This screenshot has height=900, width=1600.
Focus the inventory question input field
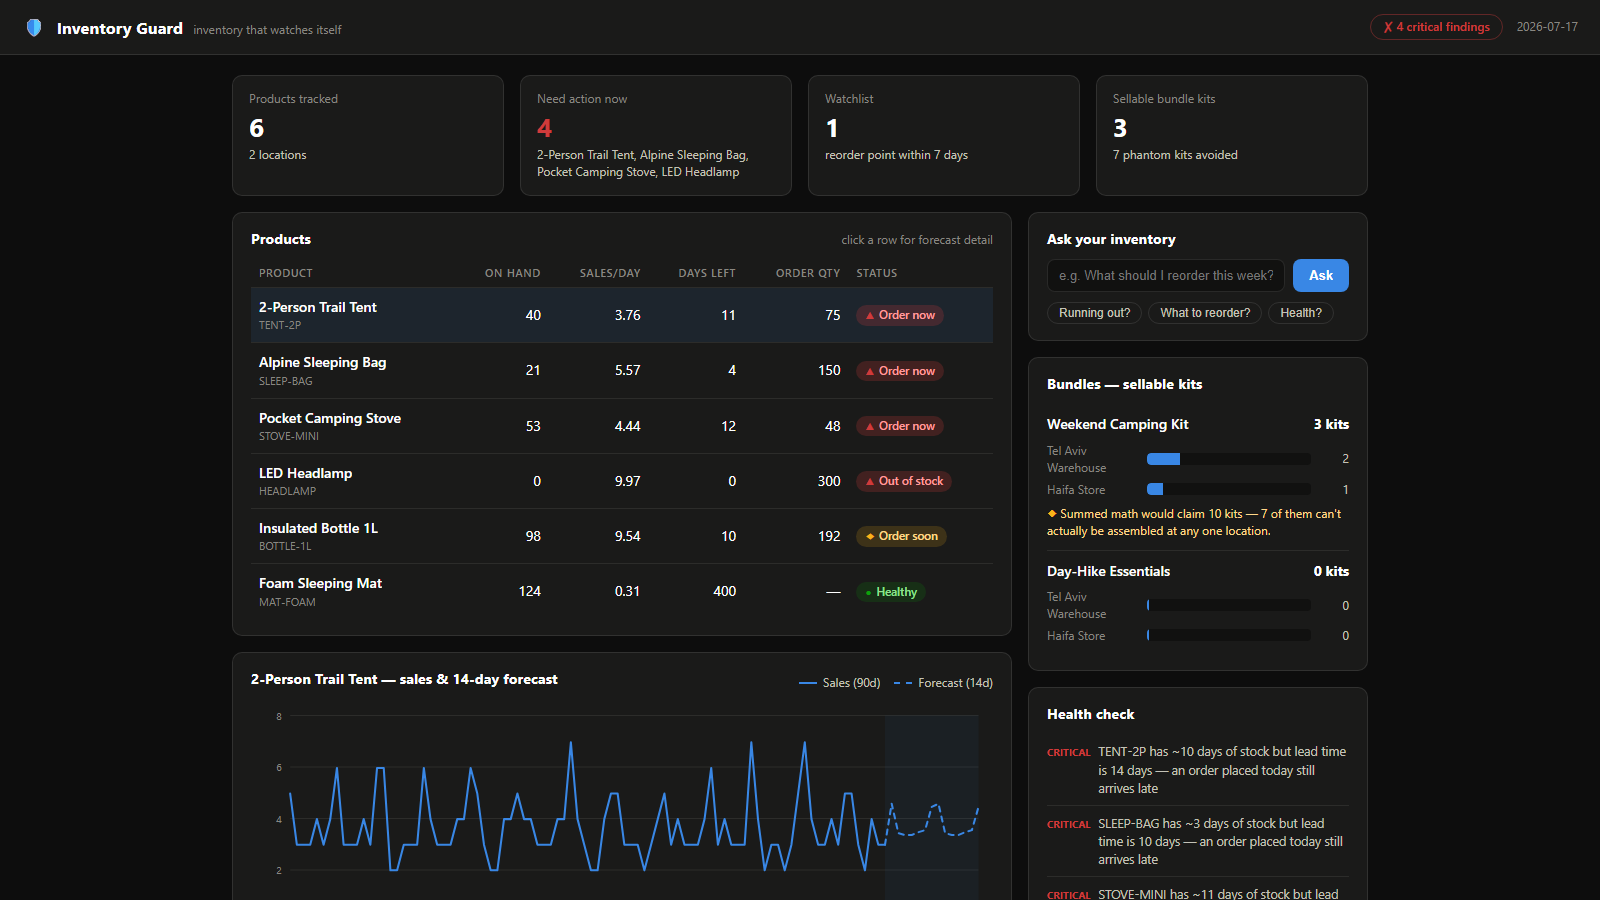1165,275
